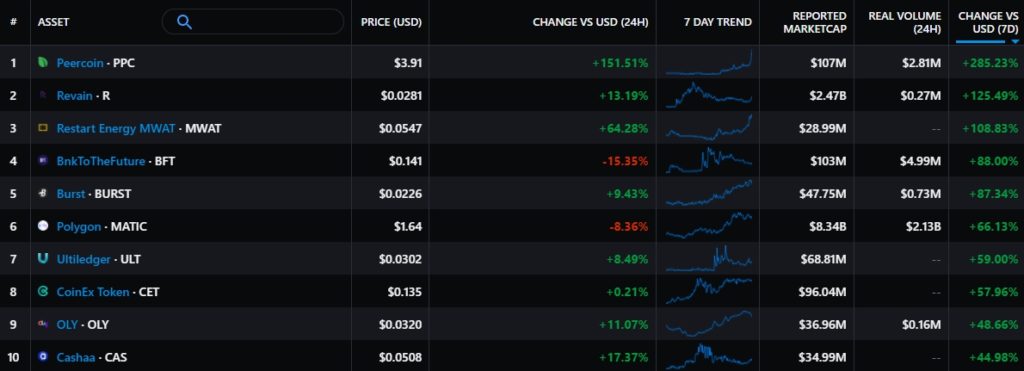
Task: Click the +44.98% 7D change value
Action: click(993, 357)
